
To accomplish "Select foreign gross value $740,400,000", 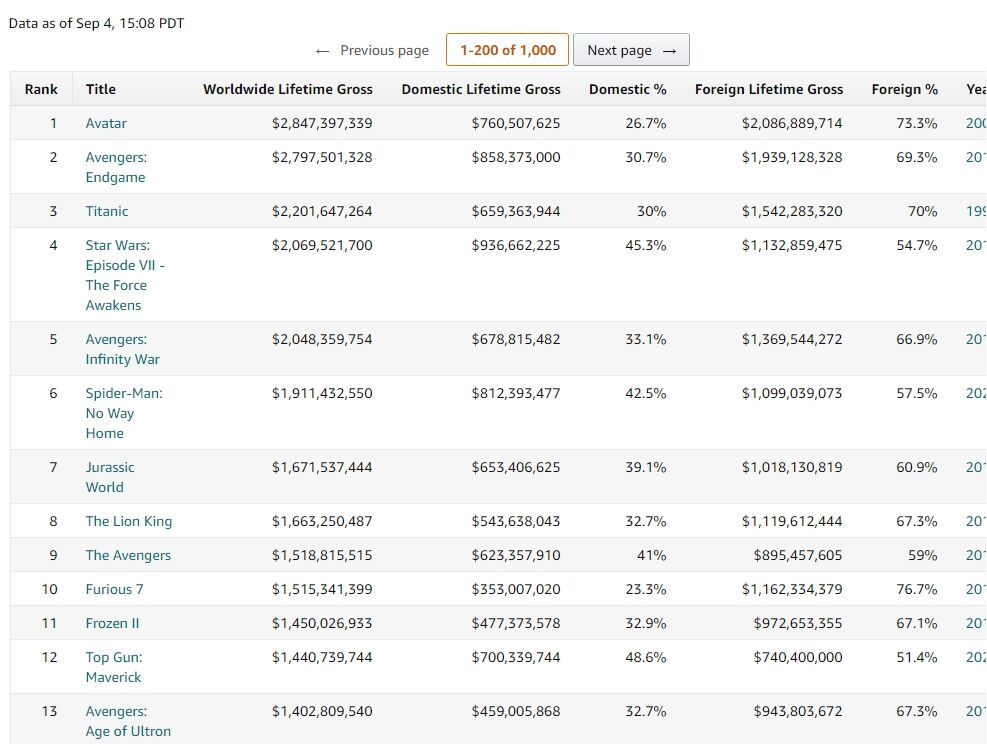I will click(x=798, y=657).
